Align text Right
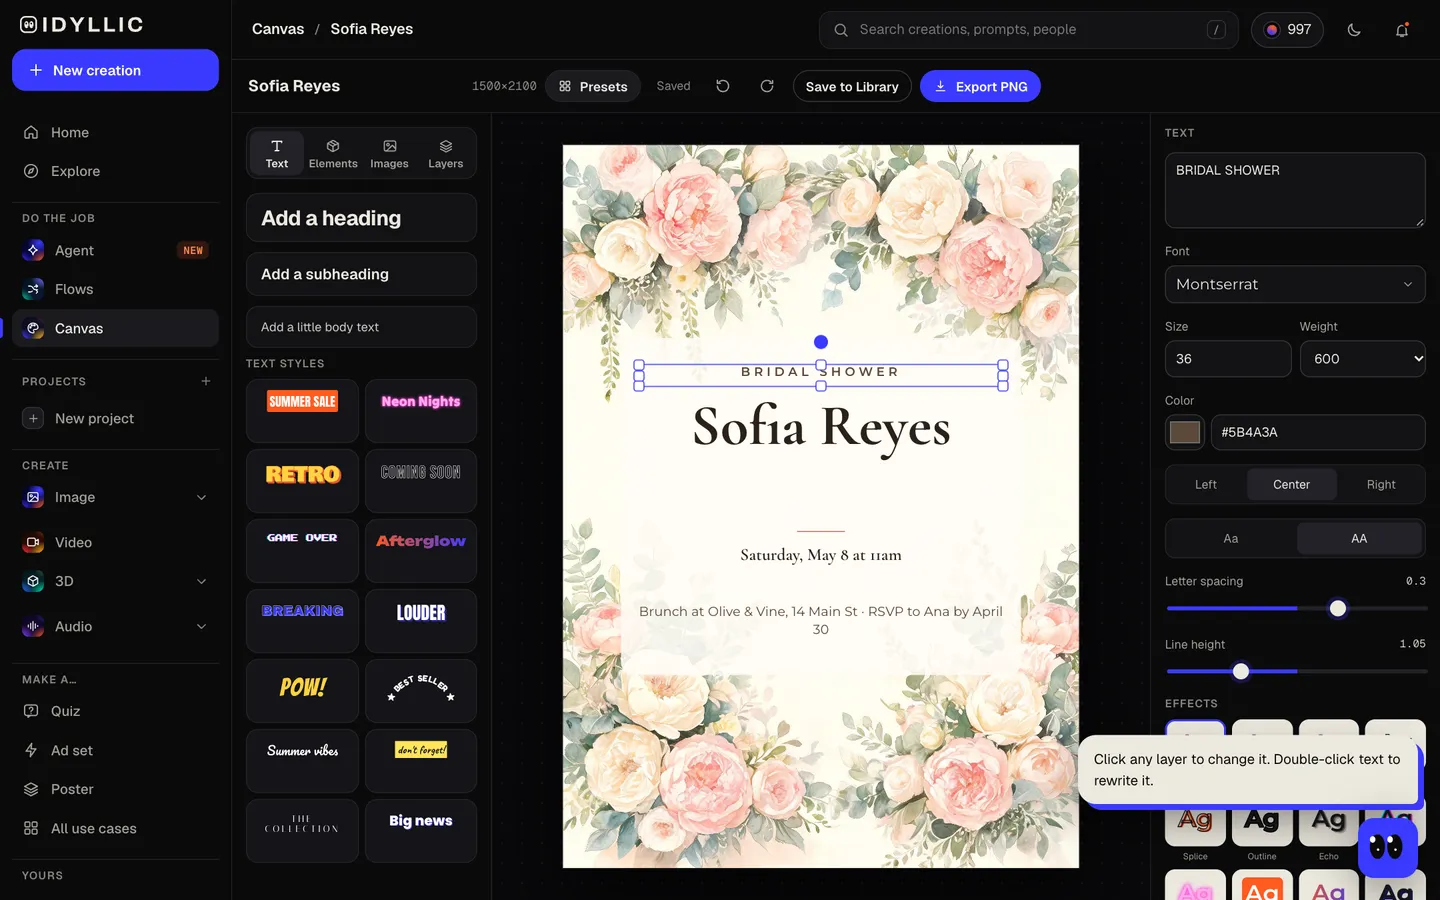 click(x=1381, y=484)
